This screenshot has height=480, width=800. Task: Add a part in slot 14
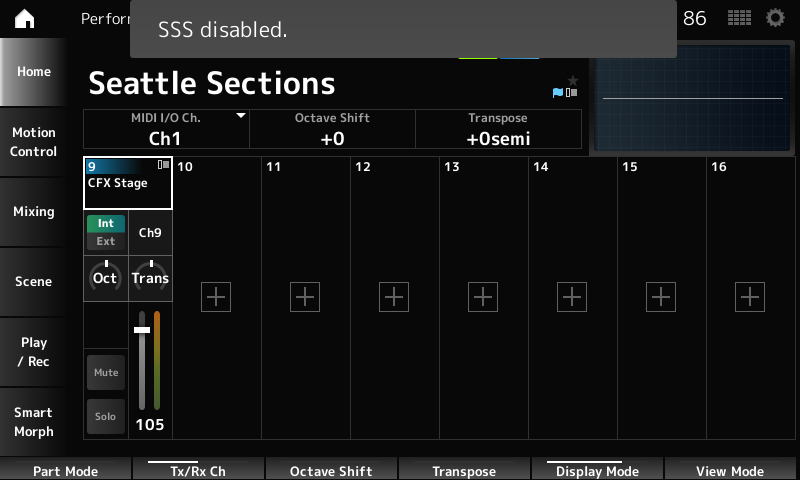(x=572, y=296)
